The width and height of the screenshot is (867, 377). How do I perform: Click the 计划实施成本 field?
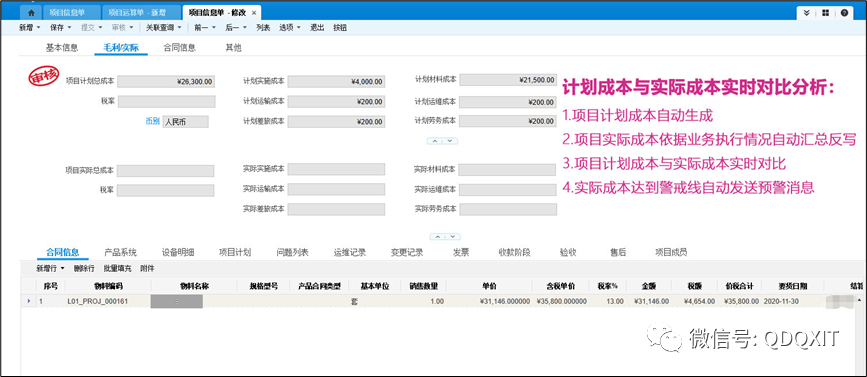coord(336,81)
